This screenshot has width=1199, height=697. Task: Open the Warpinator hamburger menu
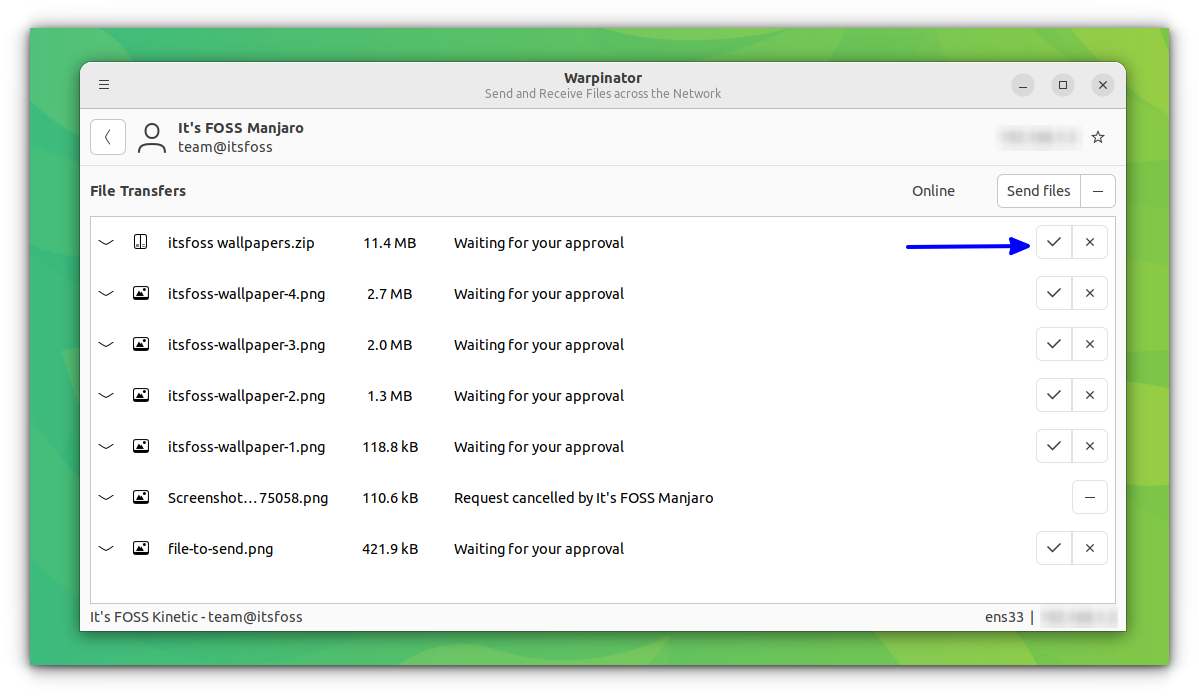pos(104,84)
